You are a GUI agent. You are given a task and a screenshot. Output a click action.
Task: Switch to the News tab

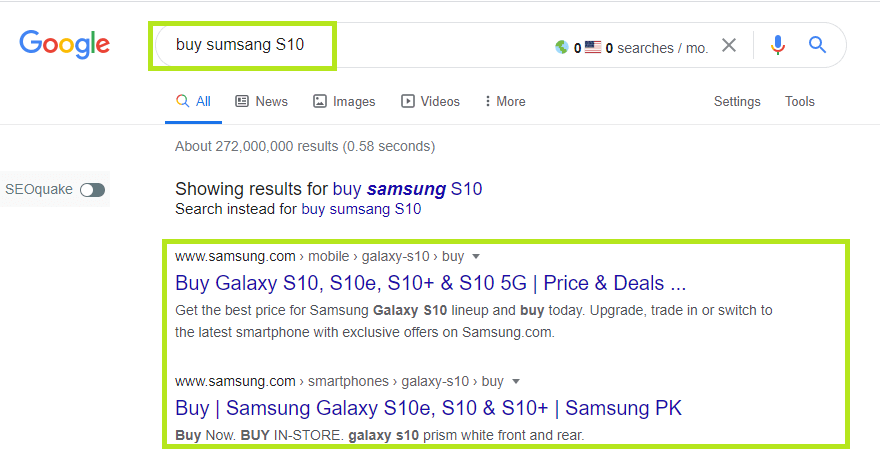tap(261, 102)
